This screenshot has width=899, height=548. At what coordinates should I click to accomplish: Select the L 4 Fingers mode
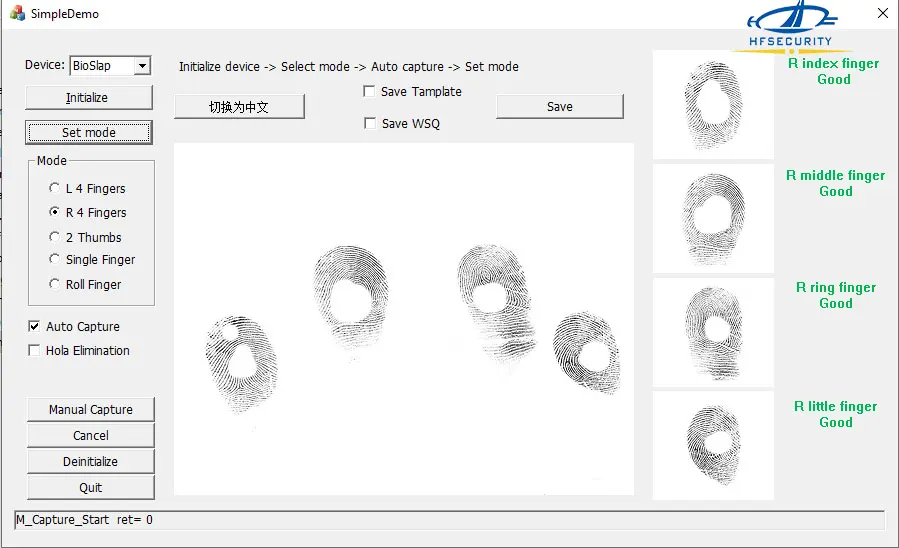tap(55, 188)
